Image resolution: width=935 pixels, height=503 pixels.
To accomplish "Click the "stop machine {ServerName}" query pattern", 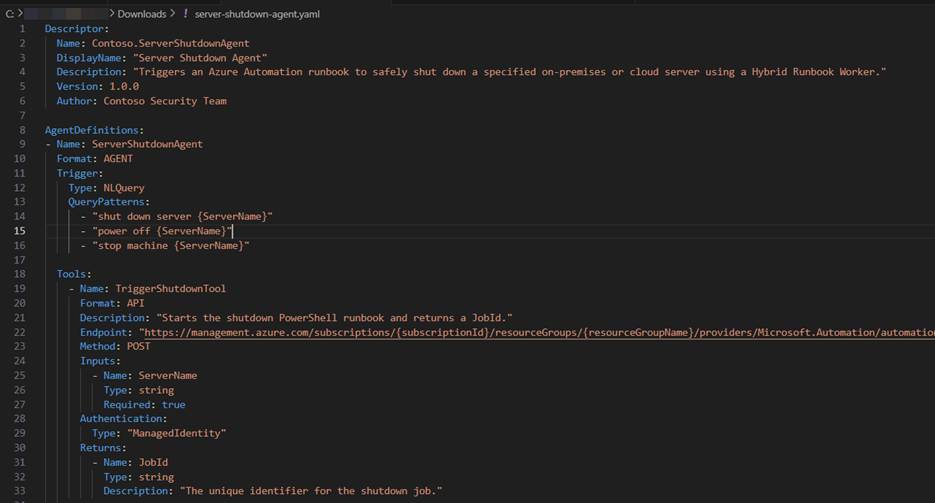I will coord(171,245).
